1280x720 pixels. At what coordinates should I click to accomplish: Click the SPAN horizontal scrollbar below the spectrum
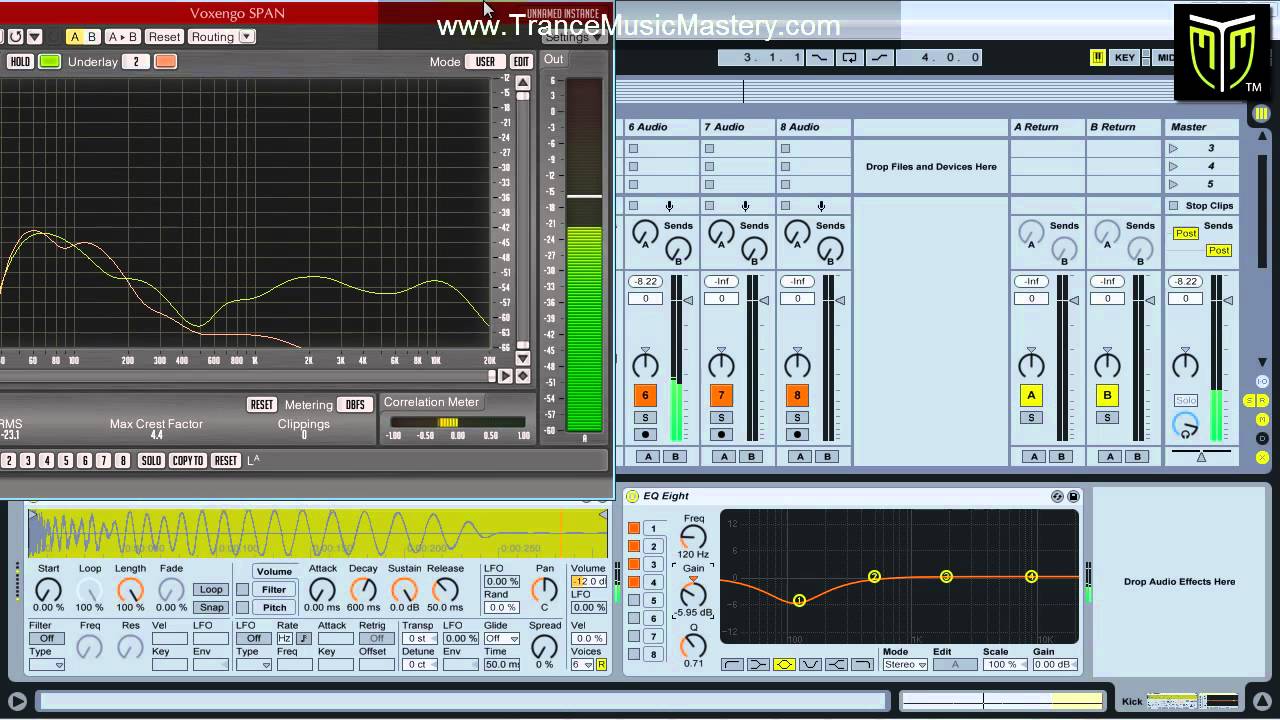[x=246, y=376]
